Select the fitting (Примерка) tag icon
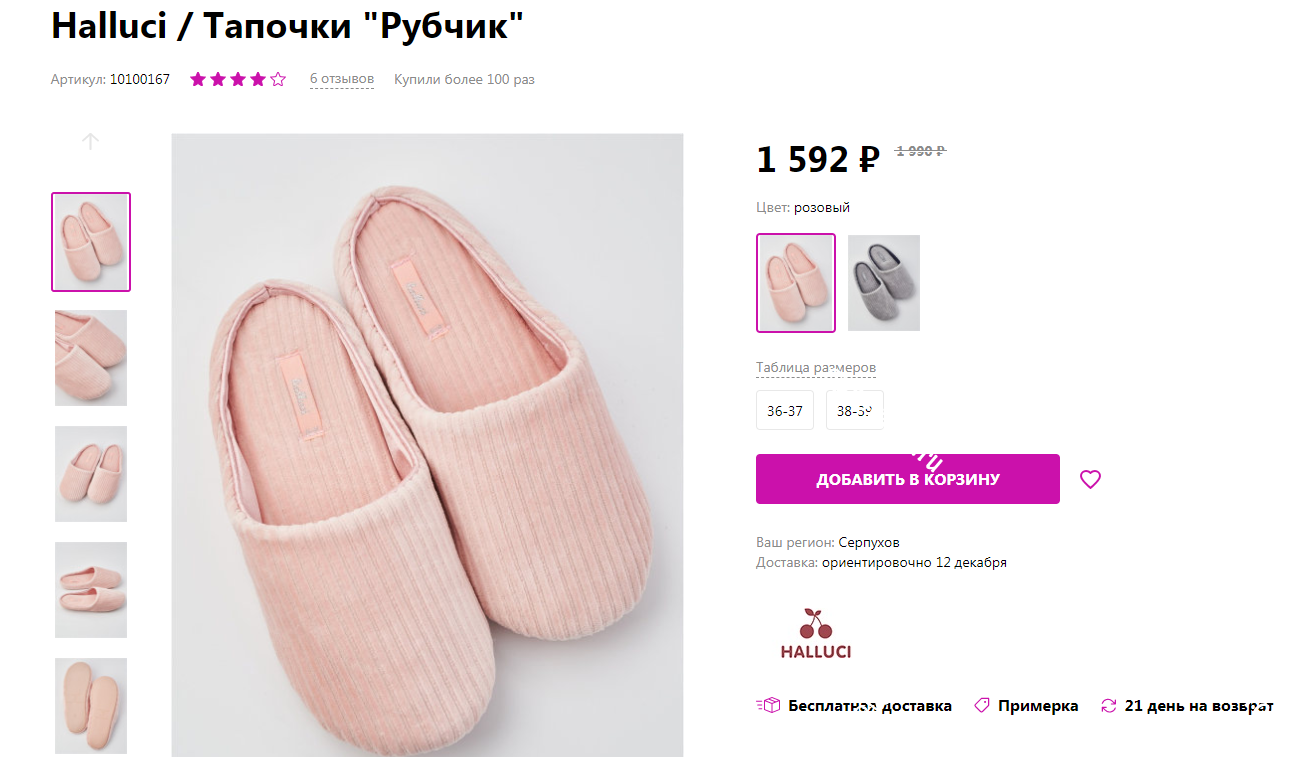This screenshot has width=1311, height=757. coord(980,705)
